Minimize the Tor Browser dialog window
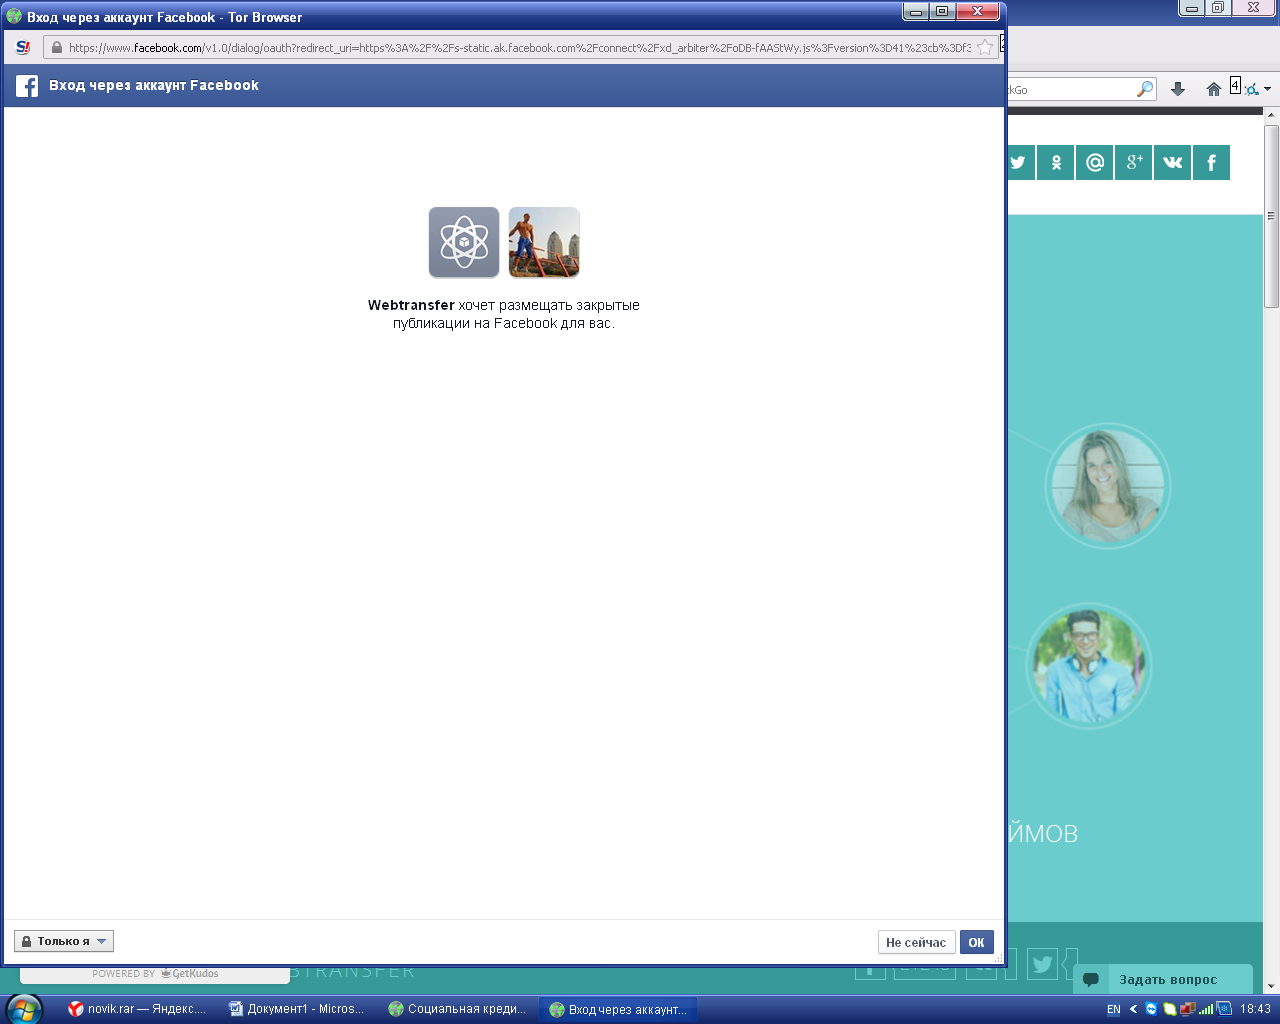Viewport: 1280px width, 1024px height. point(916,11)
